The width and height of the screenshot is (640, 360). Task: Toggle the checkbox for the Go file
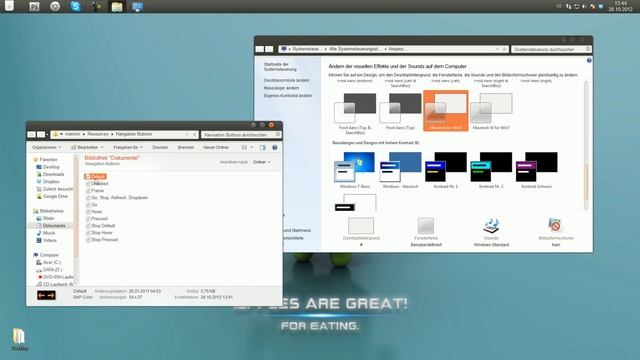88,204
